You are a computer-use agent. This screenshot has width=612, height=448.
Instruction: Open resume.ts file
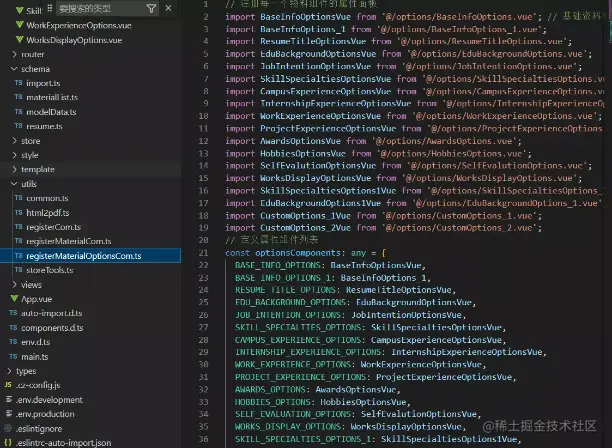click(x=44, y=126)
